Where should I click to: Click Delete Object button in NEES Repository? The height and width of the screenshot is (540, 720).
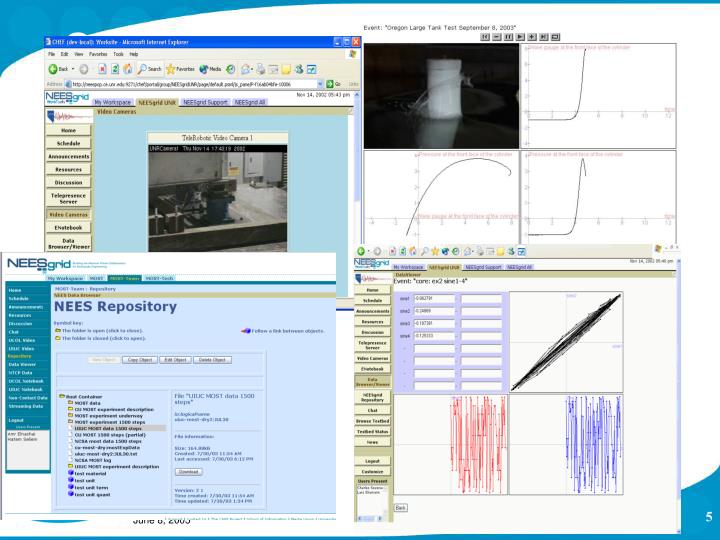(x=212, y=360)
